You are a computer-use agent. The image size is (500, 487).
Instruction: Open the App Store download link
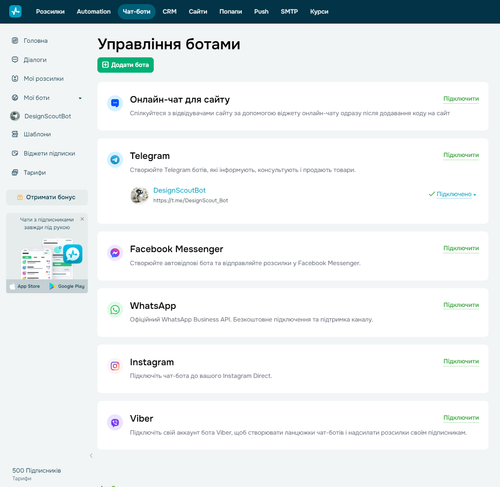click(x=25, y=286)
